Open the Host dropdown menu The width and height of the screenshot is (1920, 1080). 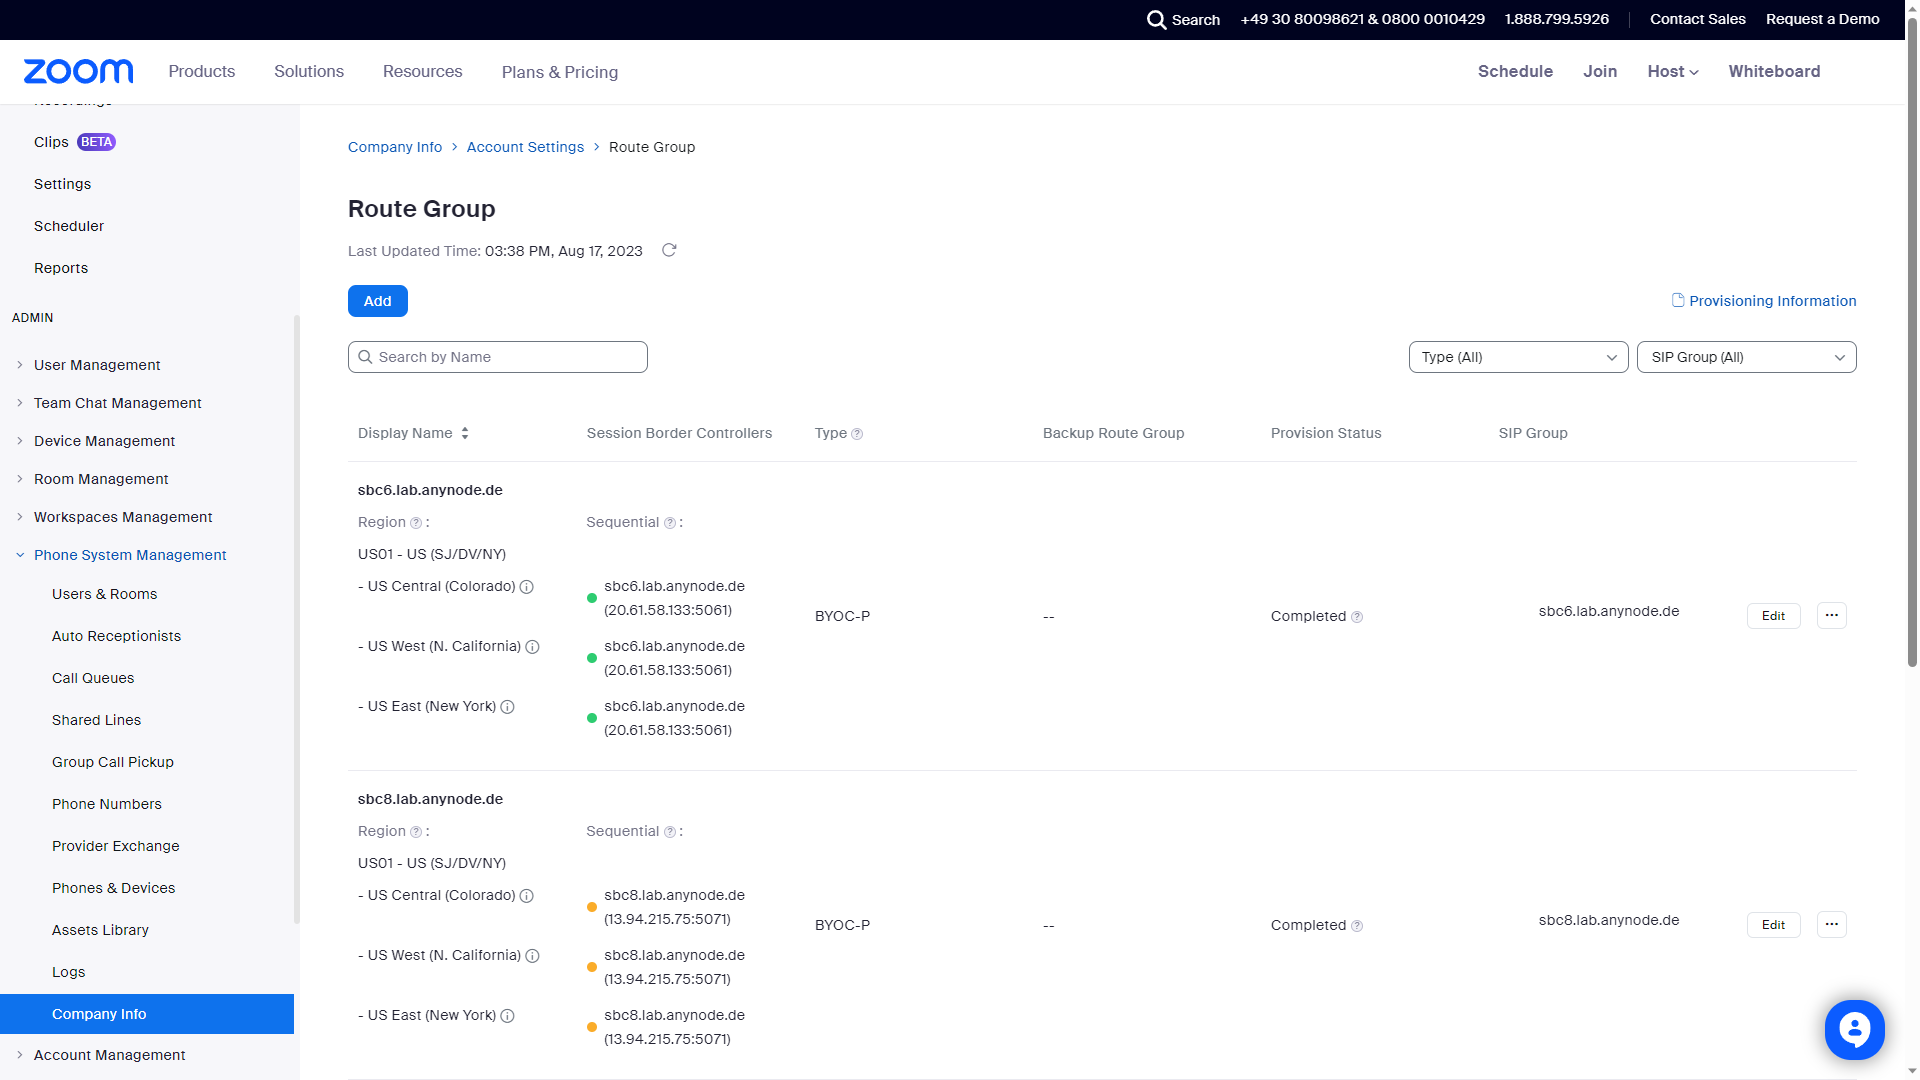tap(1673, 71)
